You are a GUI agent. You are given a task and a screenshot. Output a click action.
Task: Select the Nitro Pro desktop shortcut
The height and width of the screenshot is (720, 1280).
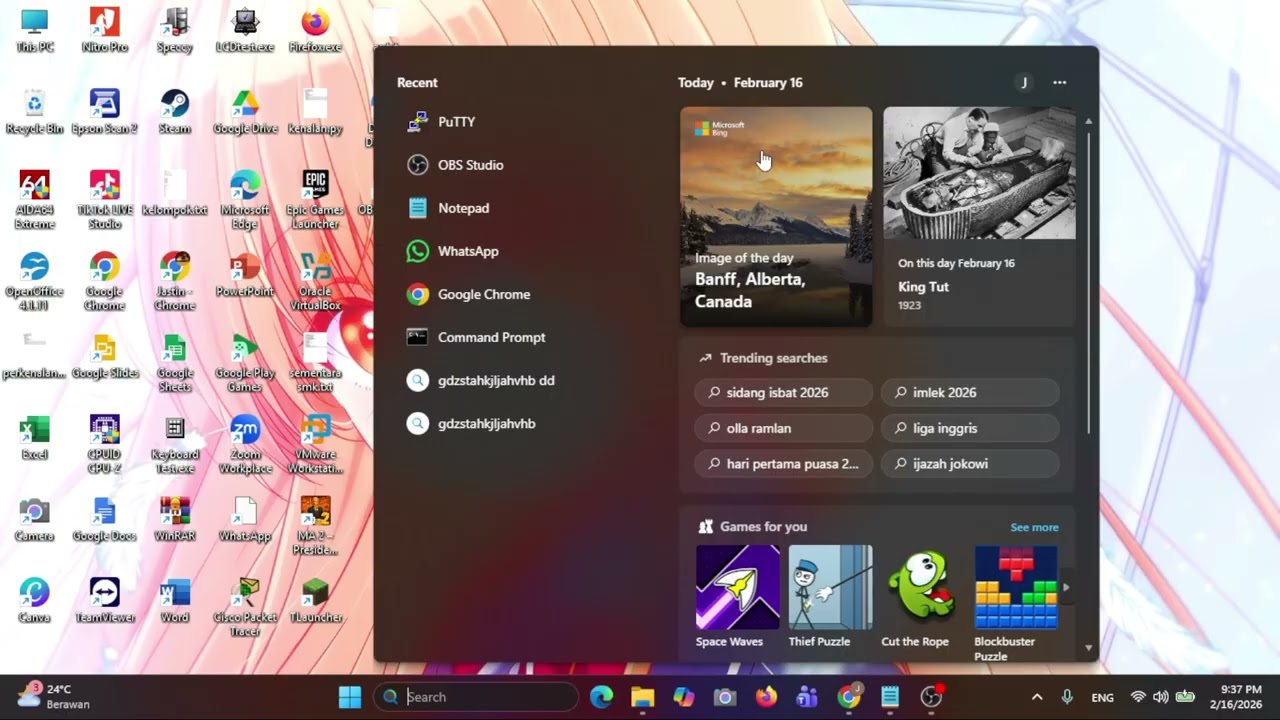(104, 31)
